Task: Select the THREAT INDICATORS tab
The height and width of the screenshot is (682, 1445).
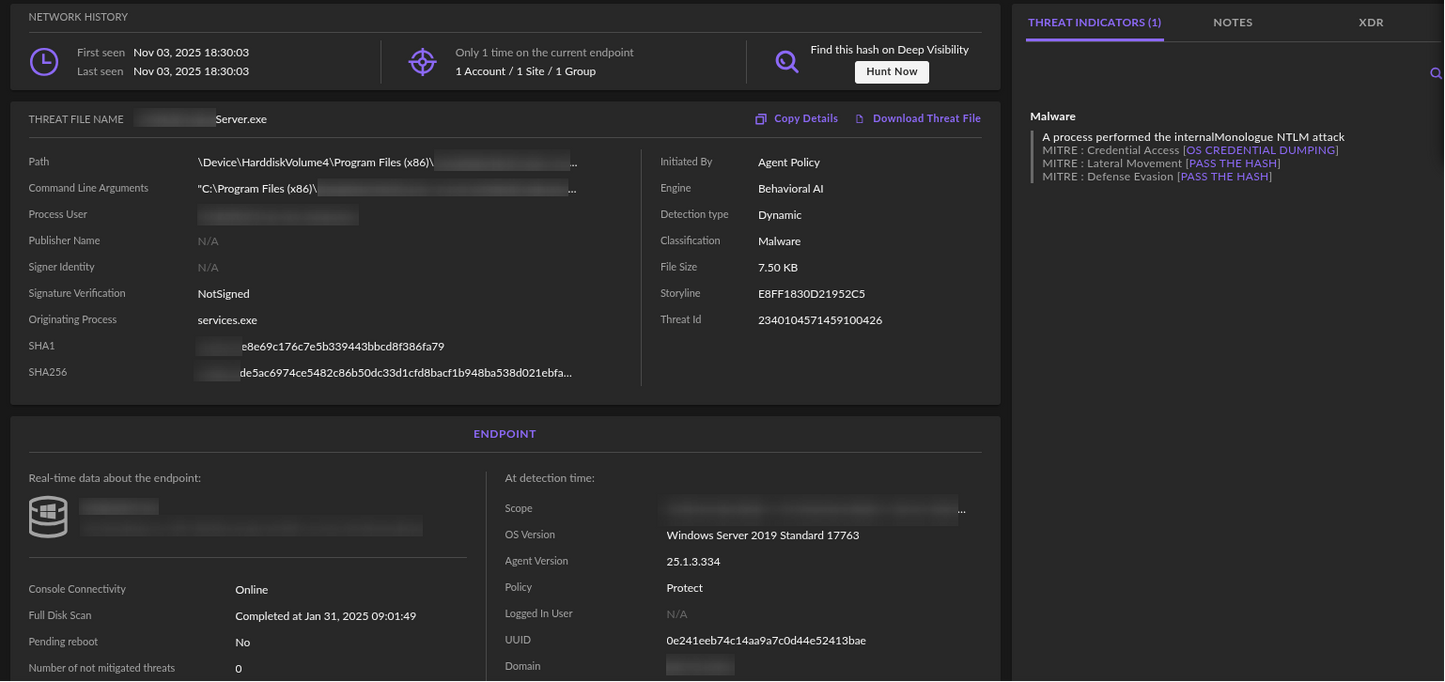Action: tap(1094, 22)
